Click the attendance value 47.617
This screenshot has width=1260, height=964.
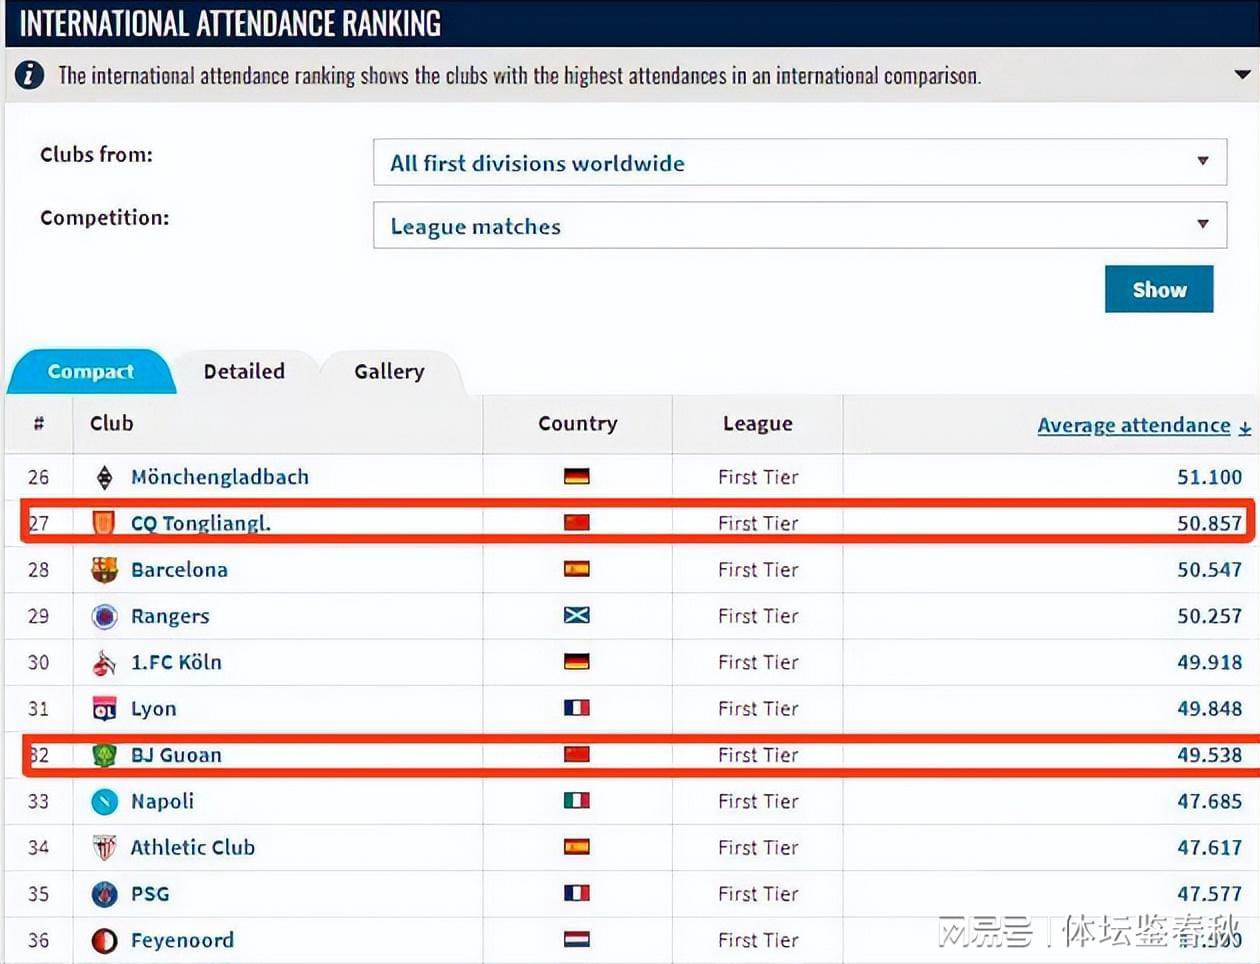tap(1209, 848)
